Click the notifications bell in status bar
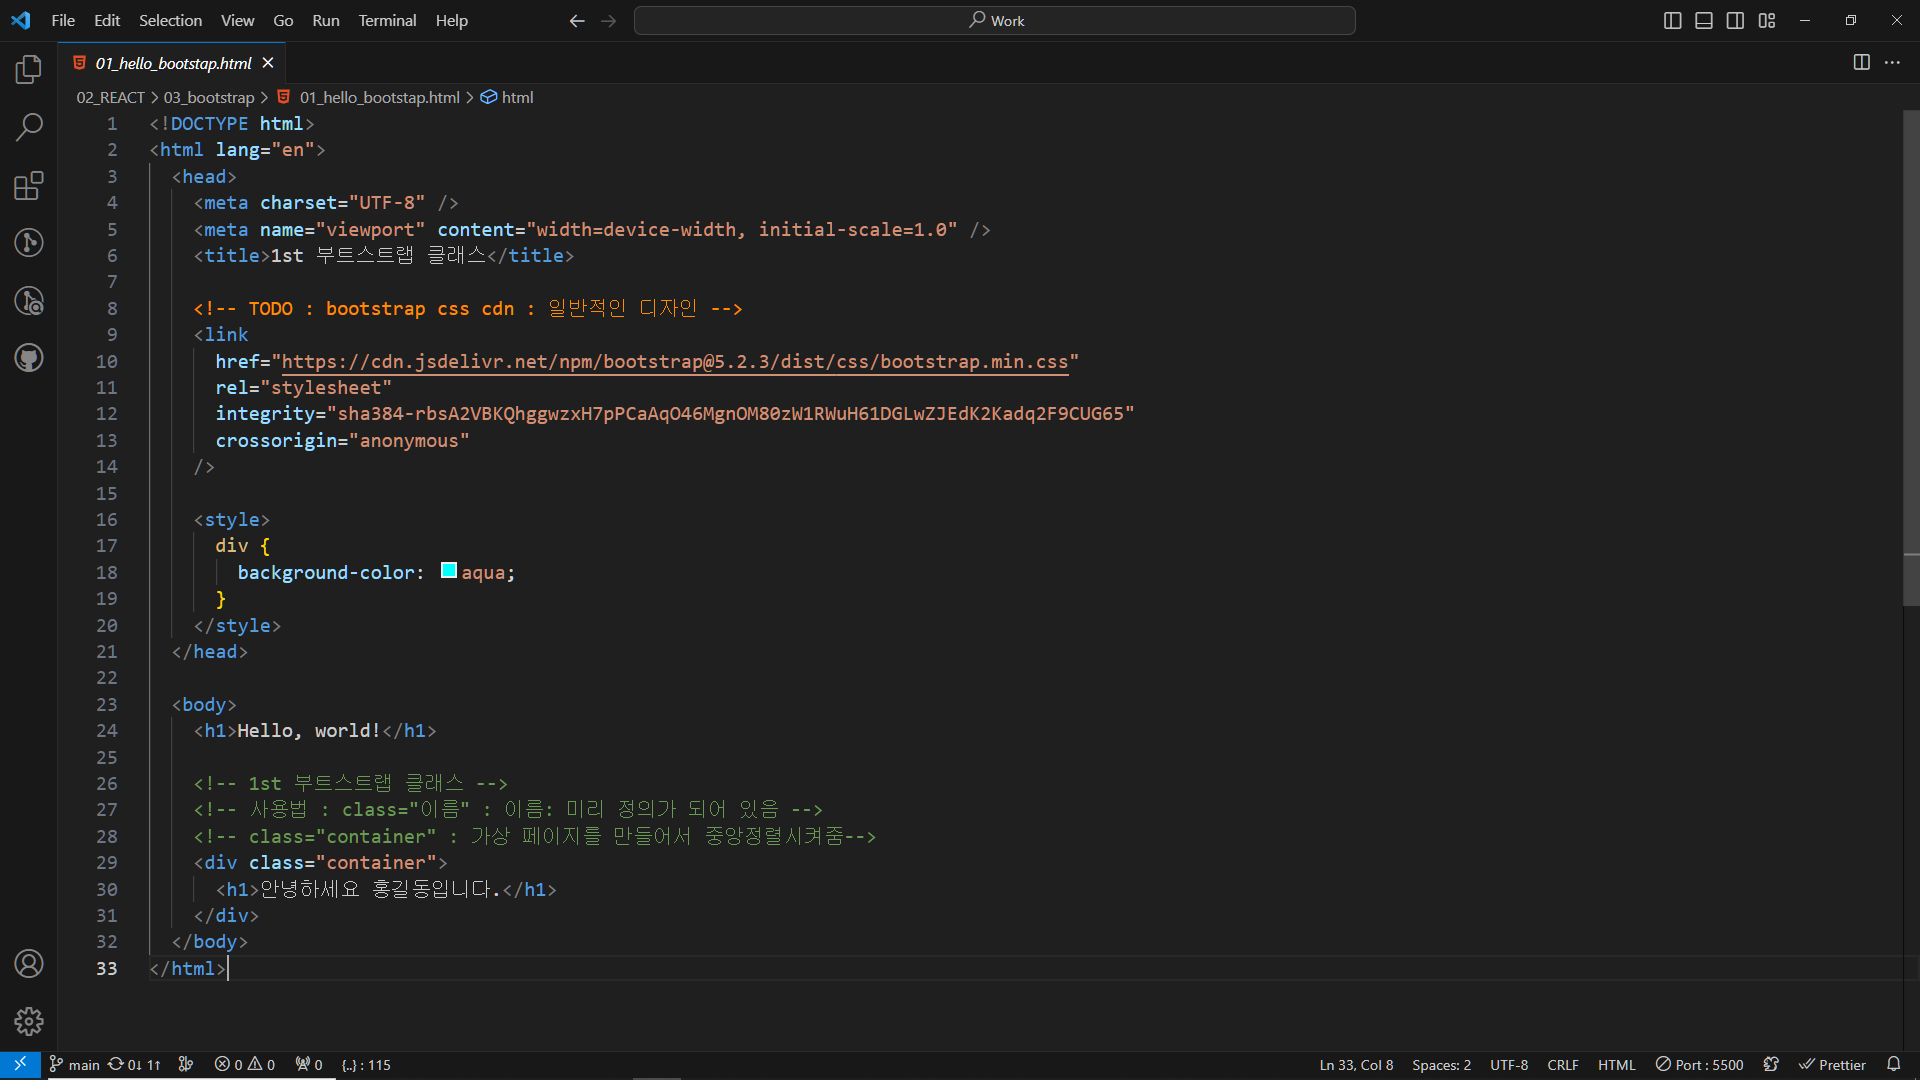The image size is (1920, 1080). pos(1893,1064)
